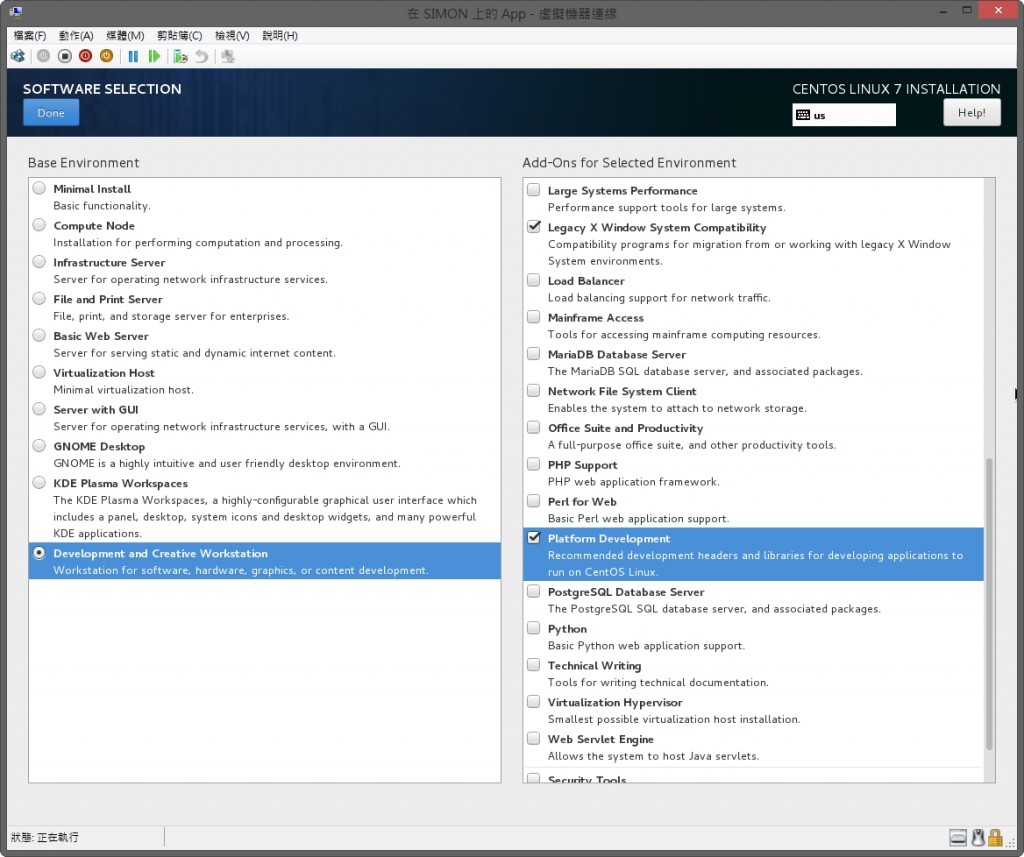Open the 剪貼簿(C) menu

[x=180, y=35]
